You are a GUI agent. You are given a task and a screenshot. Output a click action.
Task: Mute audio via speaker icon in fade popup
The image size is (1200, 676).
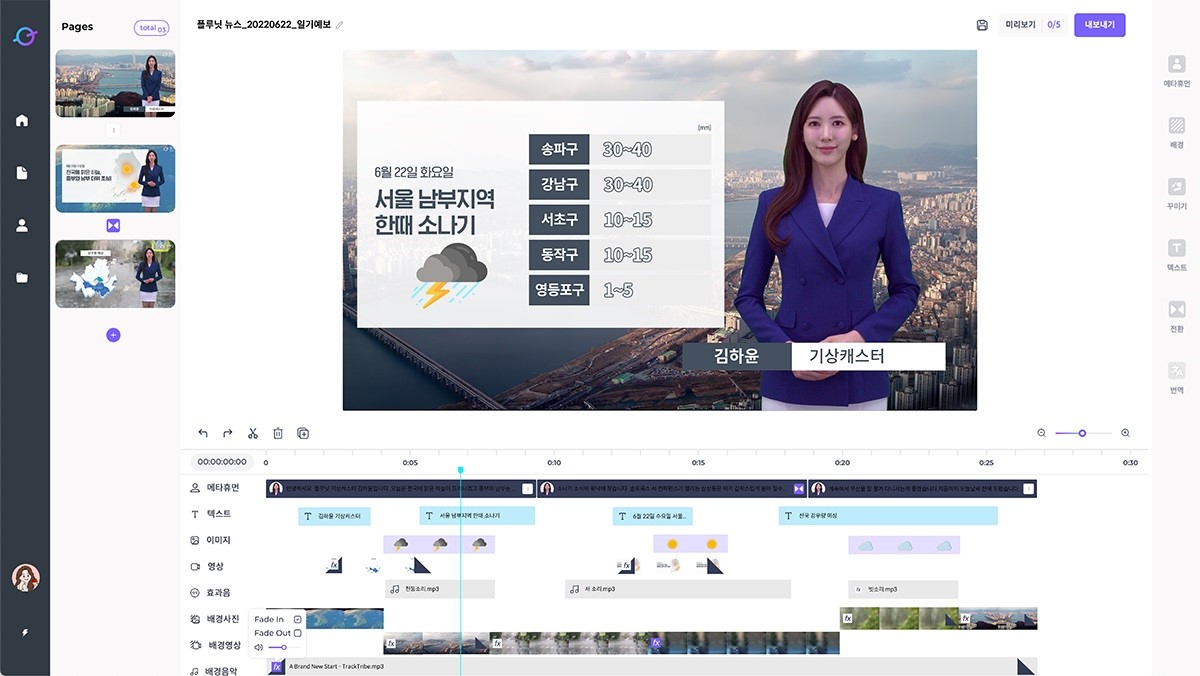point(259,647)
